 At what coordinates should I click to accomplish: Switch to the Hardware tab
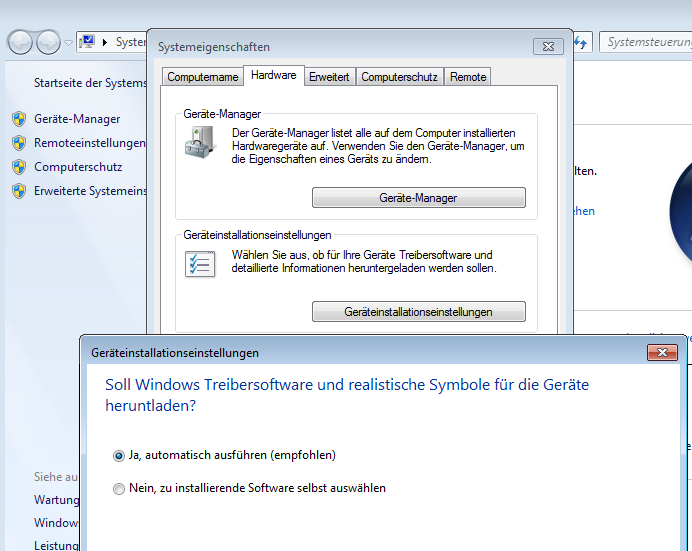(274, 75)
